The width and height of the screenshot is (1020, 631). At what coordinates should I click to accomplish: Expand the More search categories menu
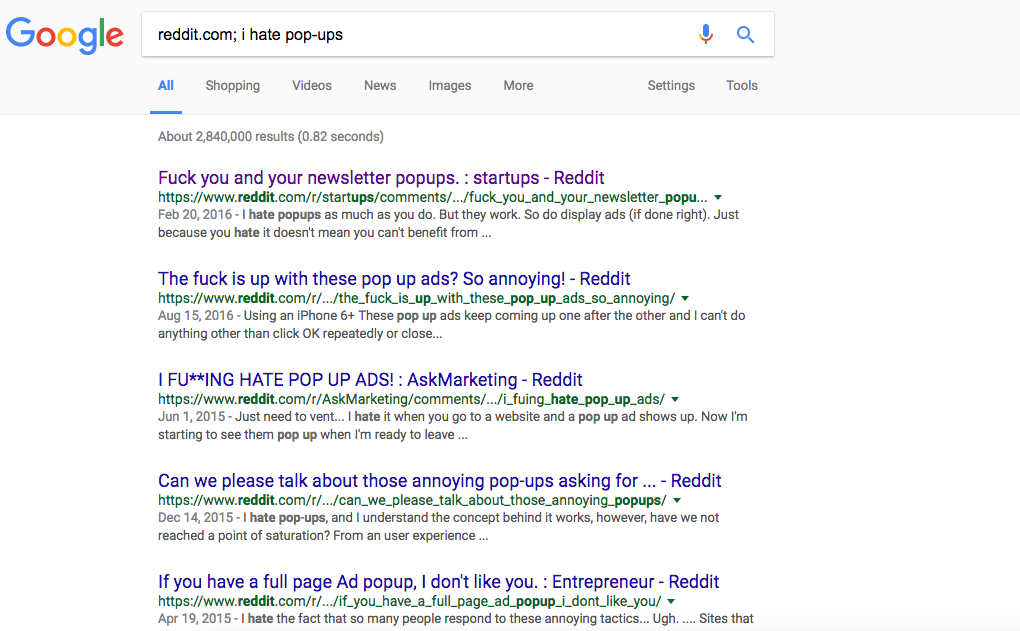point(518,86)
